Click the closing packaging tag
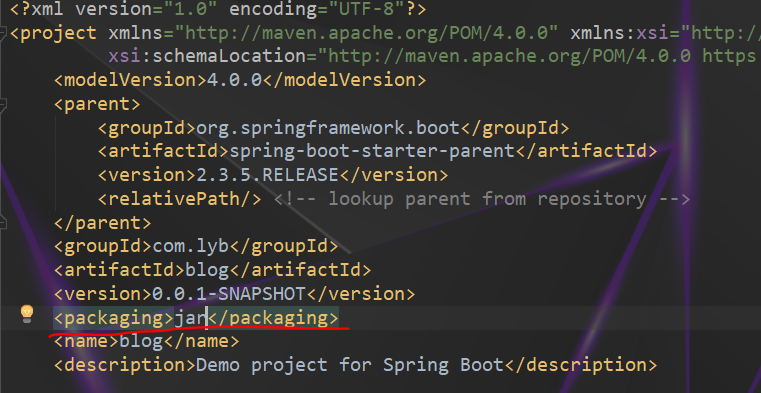Image resolution: width=761 pixels, height=393 pixels. click(x=273, y=318)
